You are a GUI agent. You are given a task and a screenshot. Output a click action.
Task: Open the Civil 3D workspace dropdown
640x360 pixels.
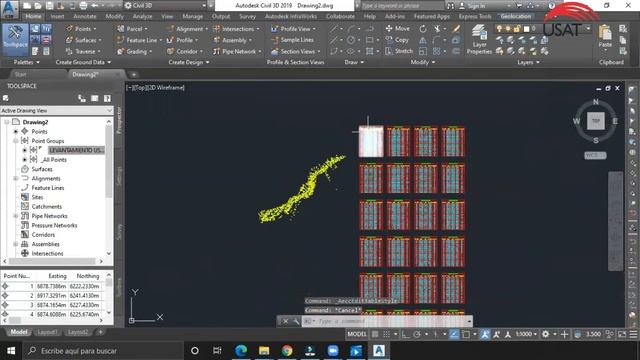pos(166,5)
